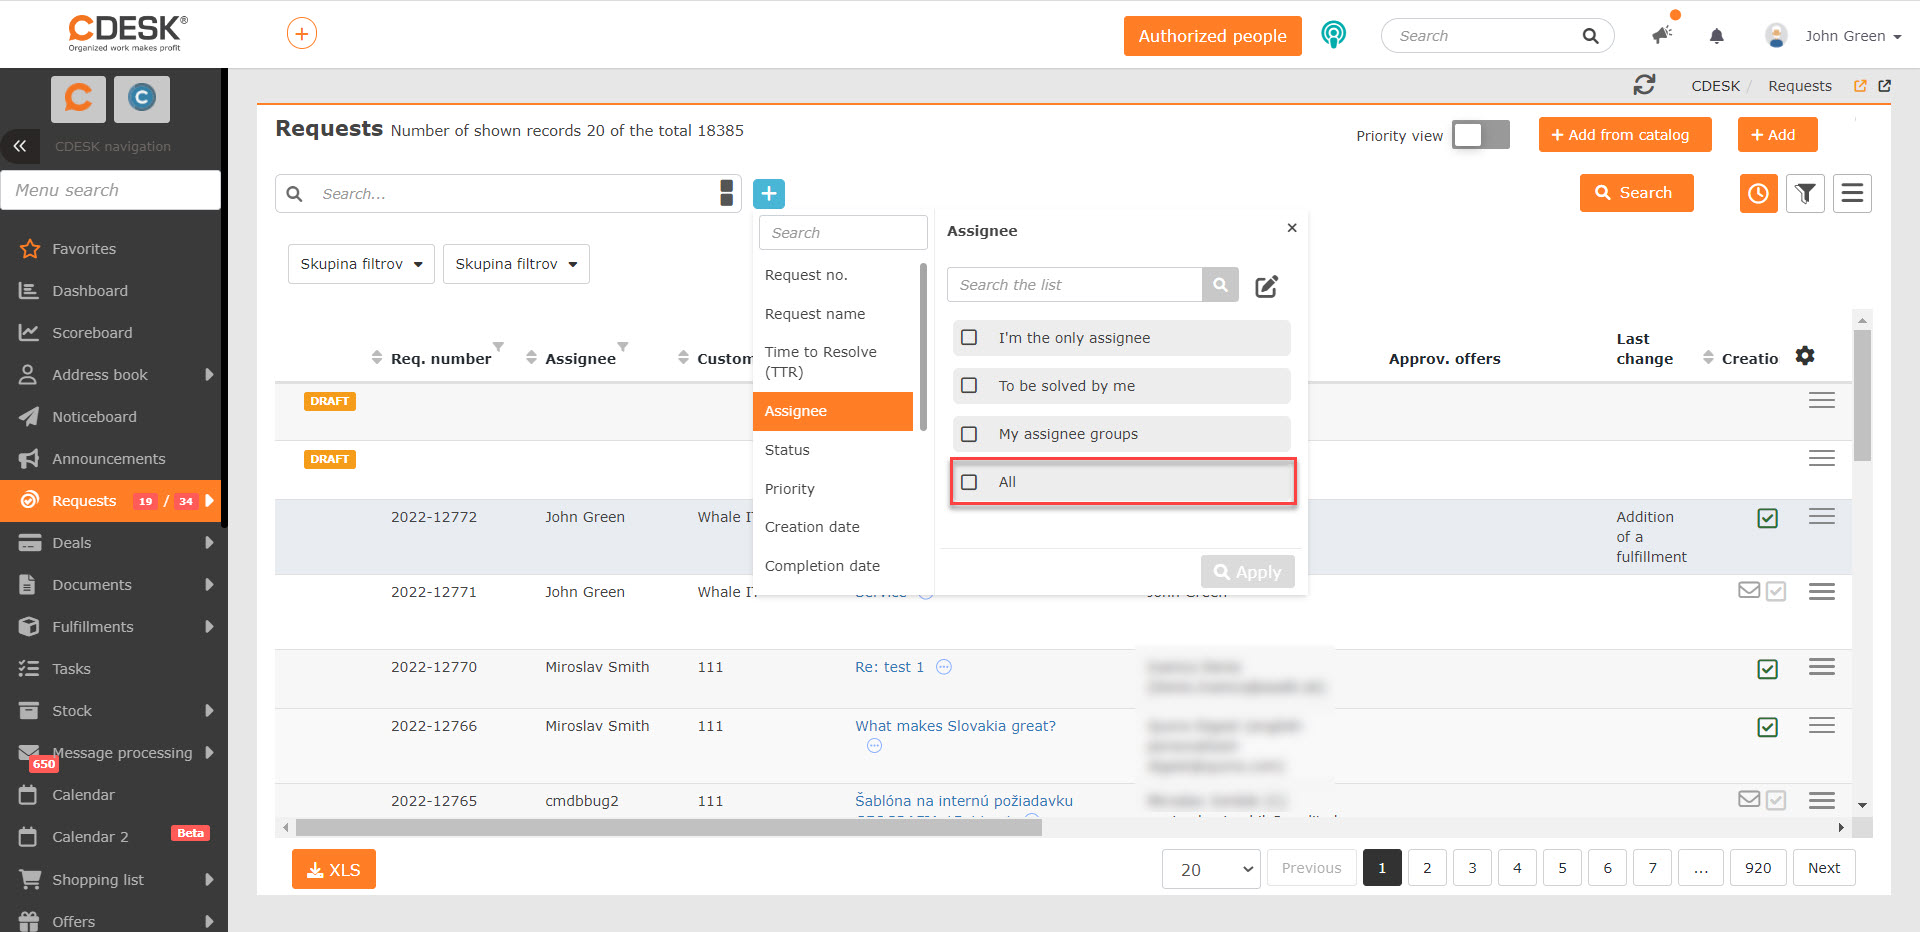
Task: Click the Search the list field
Action: tap(1074, 285)
